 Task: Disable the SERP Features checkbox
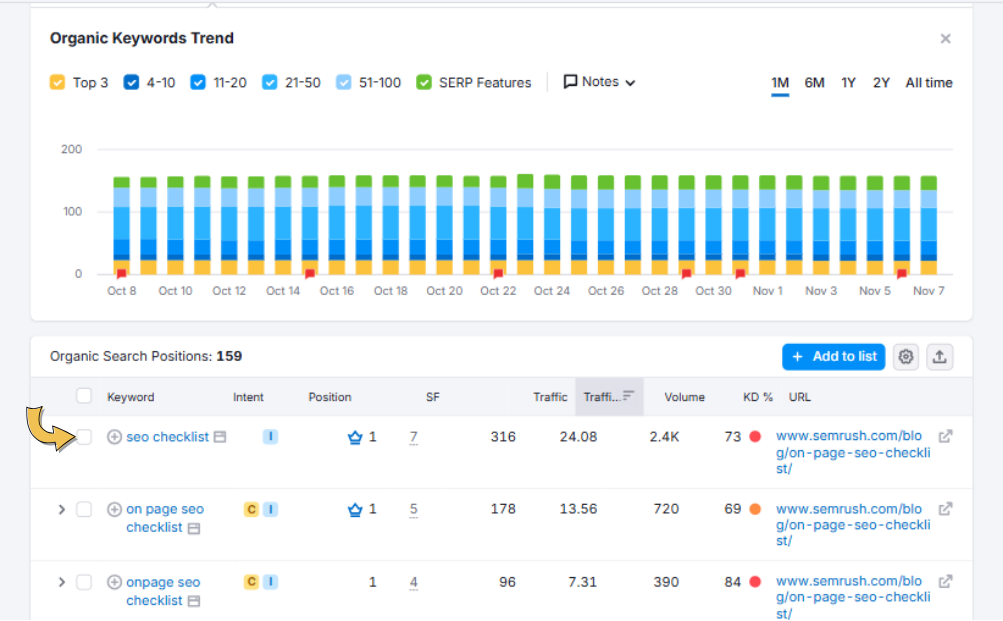click(x=423, y=83)
